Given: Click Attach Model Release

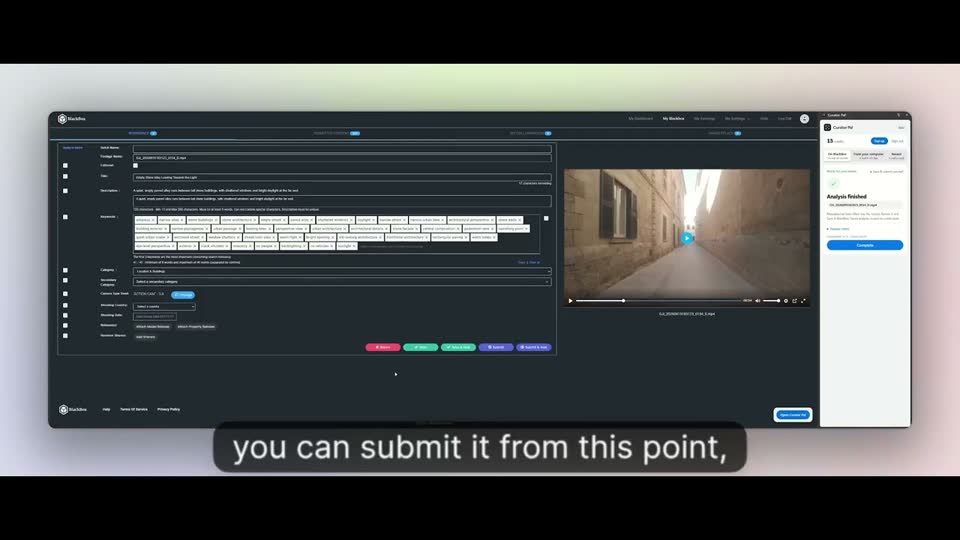Looking at the screenshot, I should (152, 327).
